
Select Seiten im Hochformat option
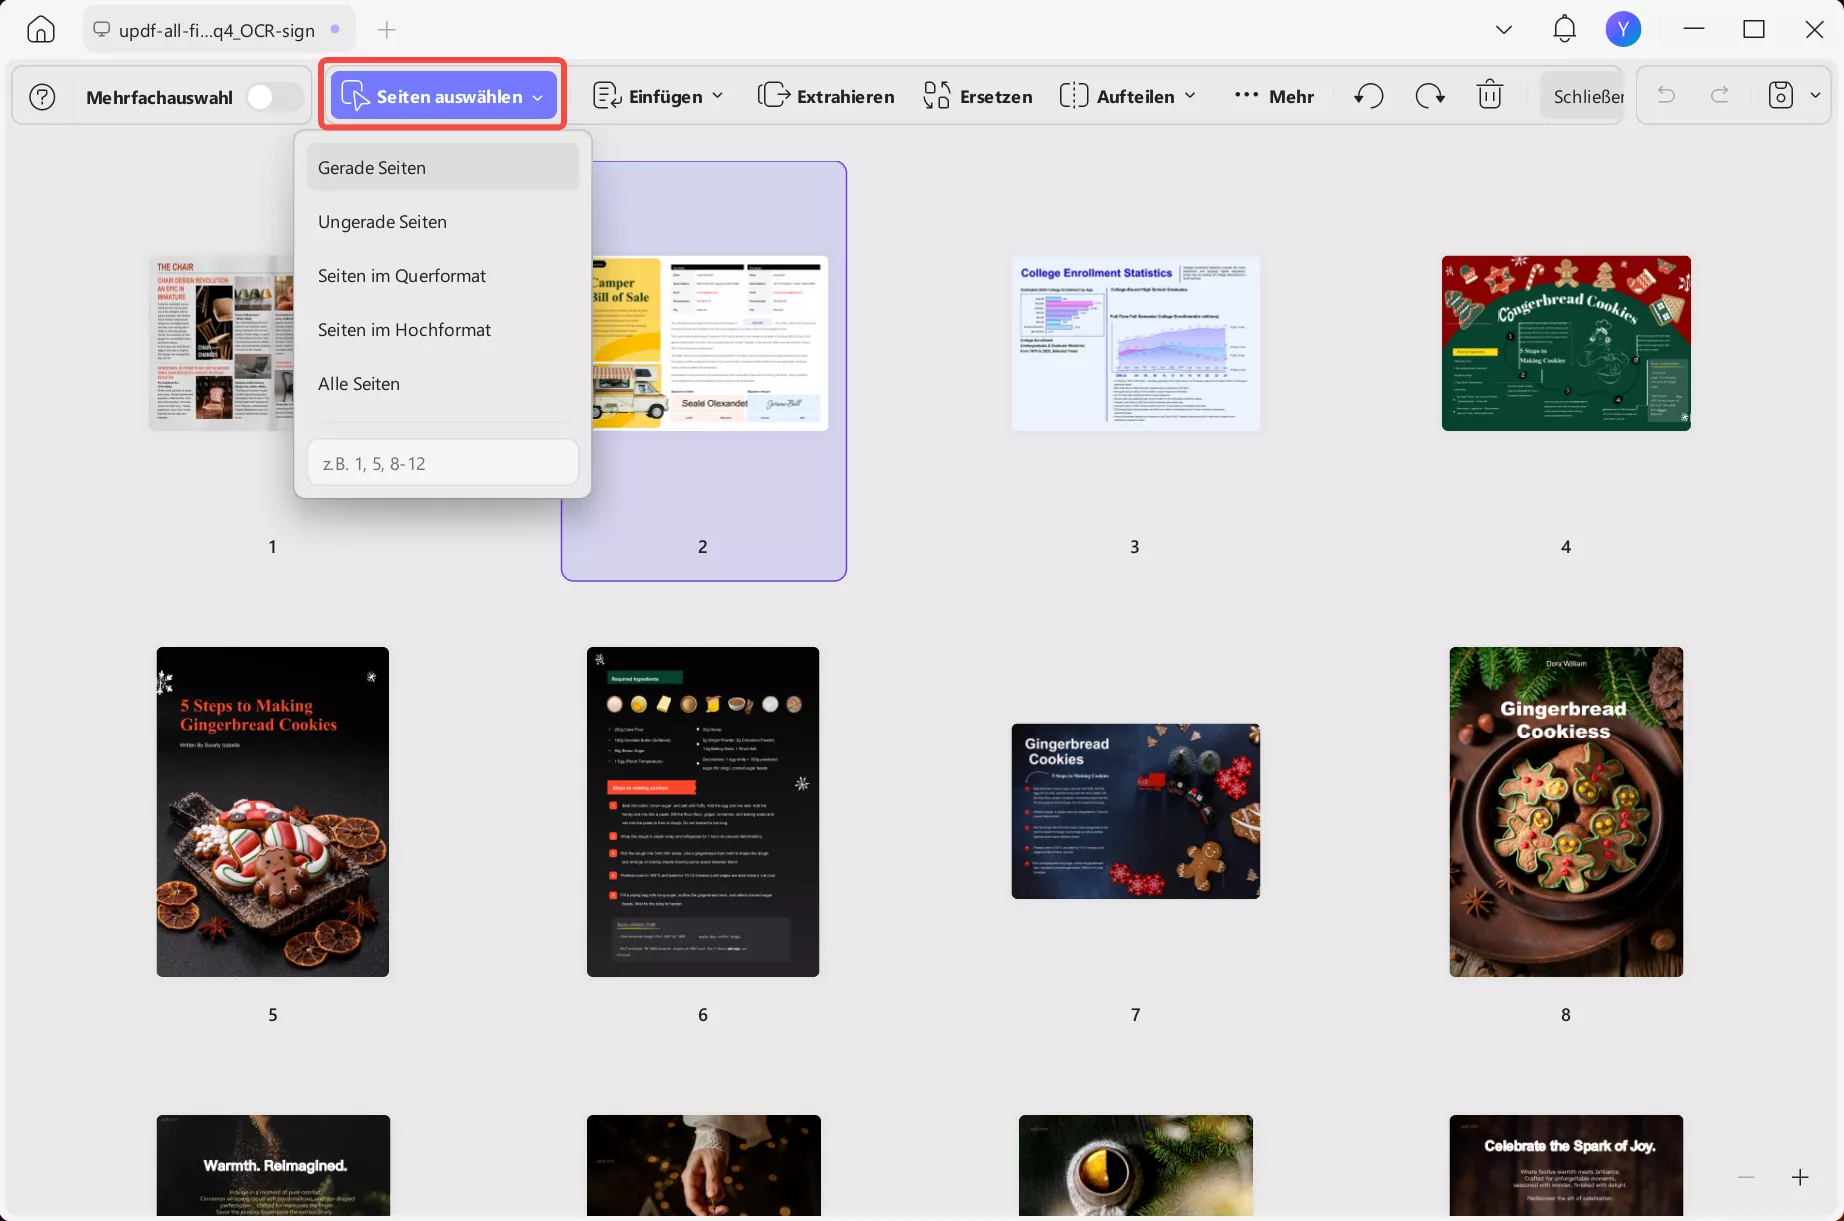pos(443,329)
